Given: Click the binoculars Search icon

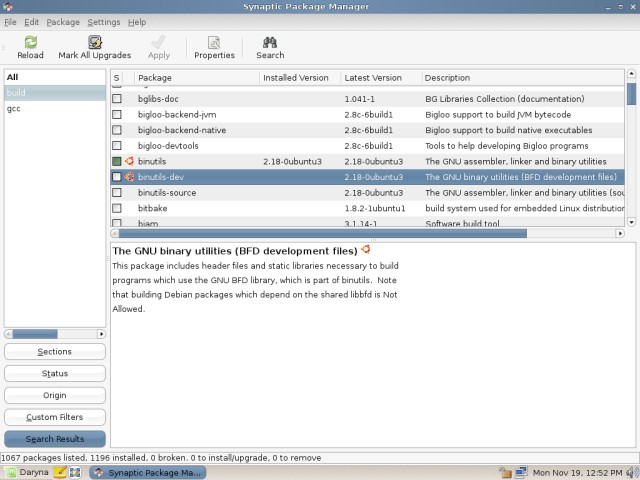Looking at the screenshot, I should click(270, 42).
